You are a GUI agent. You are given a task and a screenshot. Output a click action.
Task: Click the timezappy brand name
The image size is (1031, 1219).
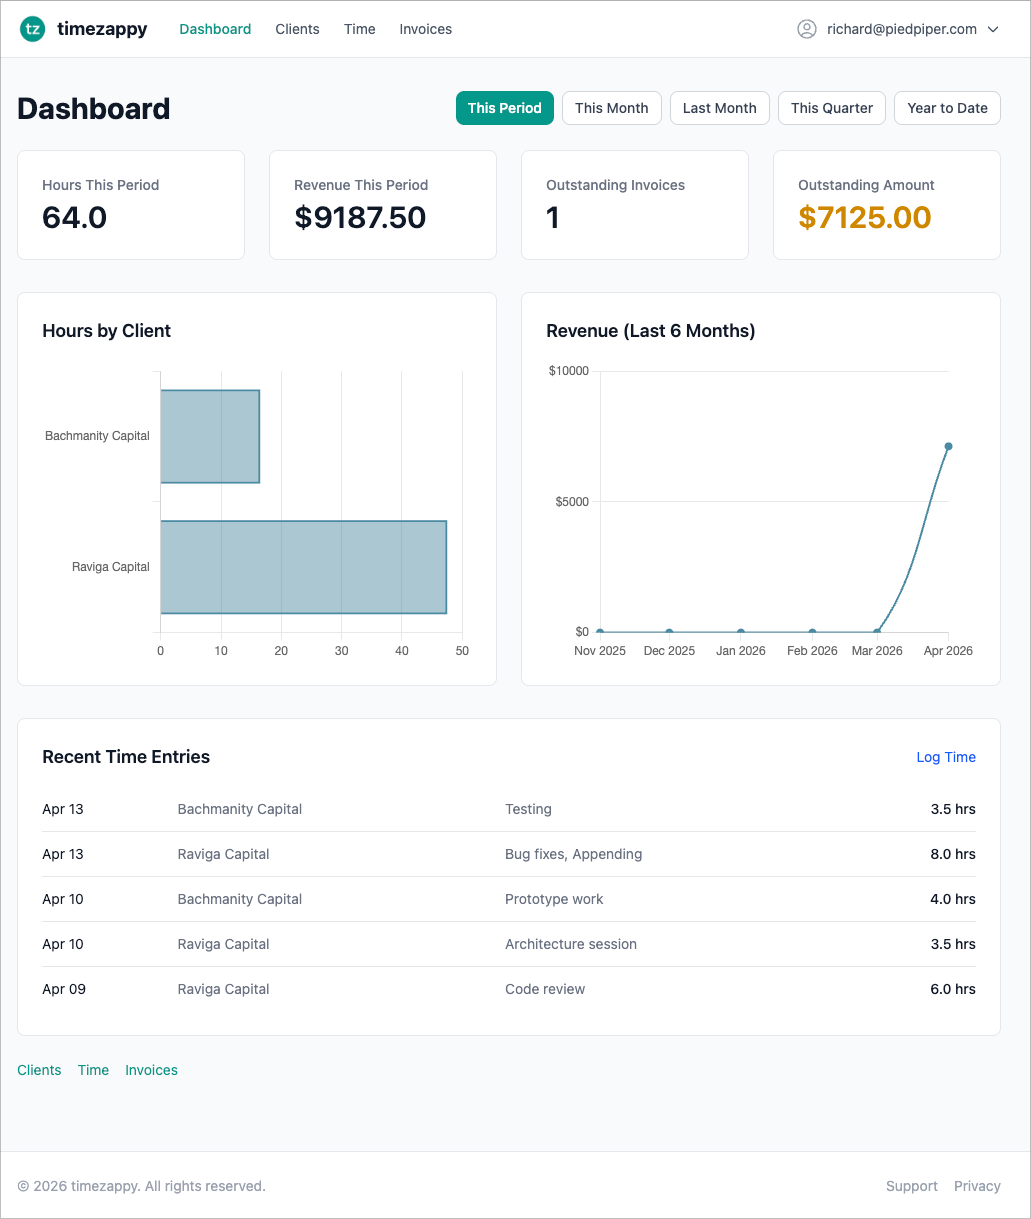coord(102,29)
